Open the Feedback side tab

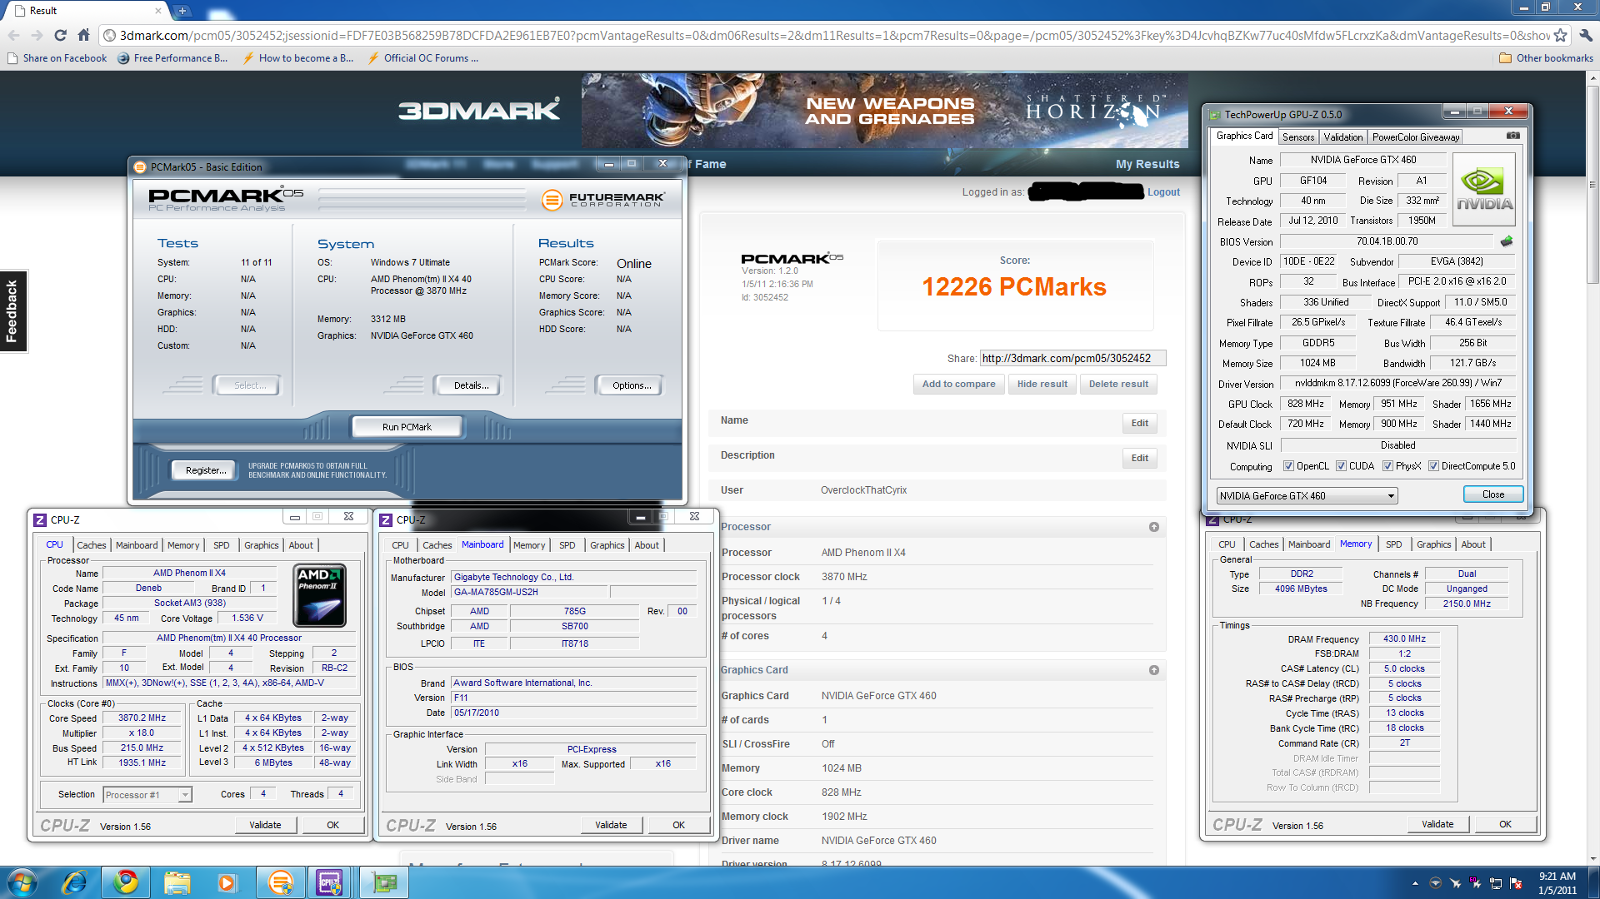click(13, 311)
